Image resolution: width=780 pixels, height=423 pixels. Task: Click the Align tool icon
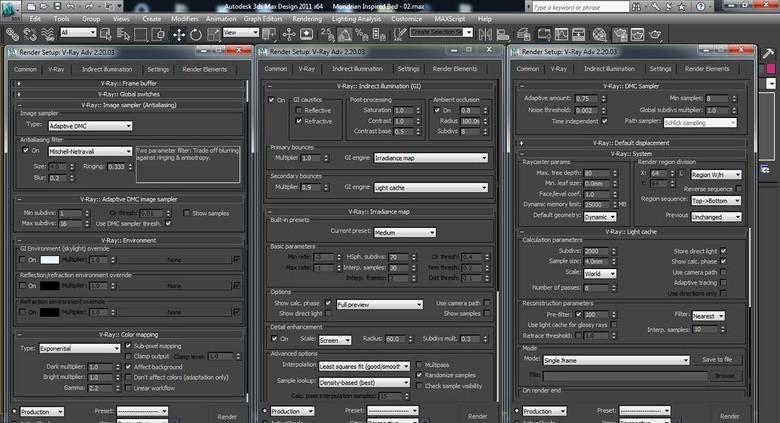(503, 34)
